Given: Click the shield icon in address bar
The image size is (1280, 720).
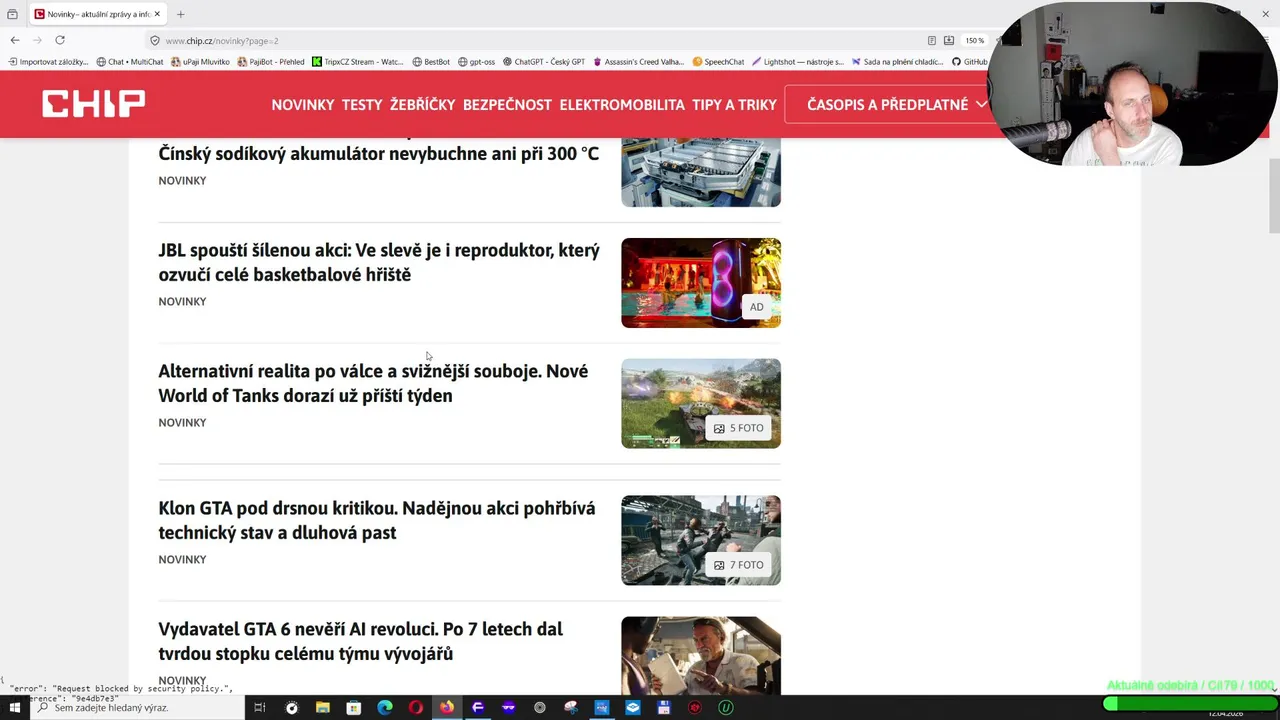Looking at the screenshot, I should coord(155,41).
